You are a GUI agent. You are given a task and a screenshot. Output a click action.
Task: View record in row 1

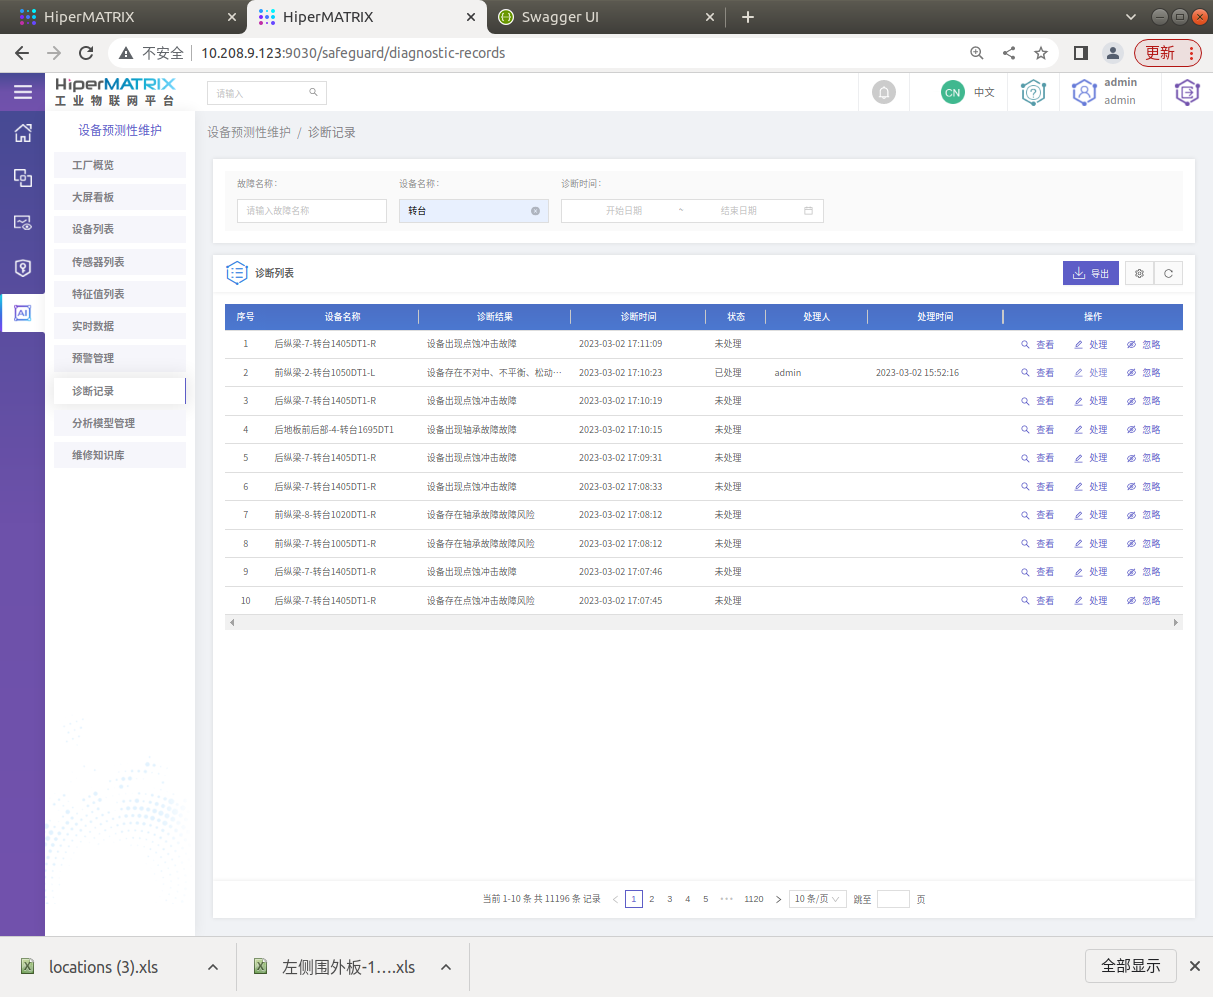pyautogui.click(x=1038, y=344)
